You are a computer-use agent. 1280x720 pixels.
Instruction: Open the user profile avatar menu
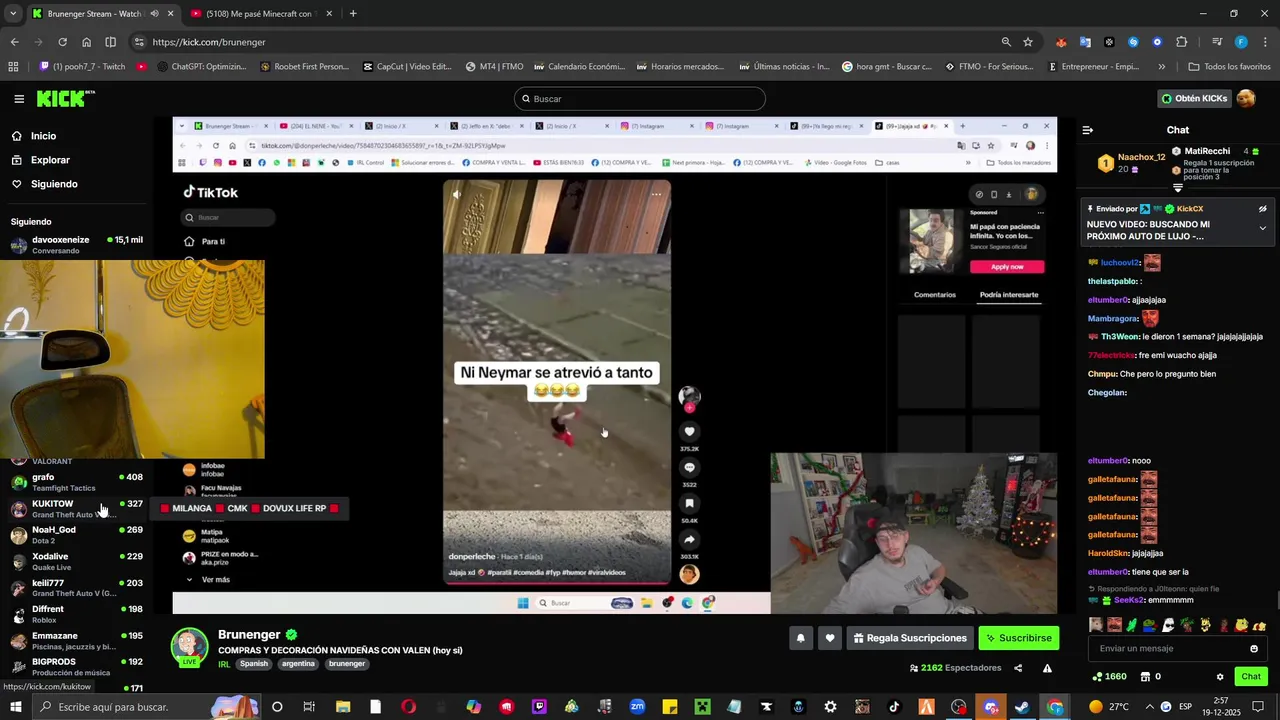coord(1246,99)
